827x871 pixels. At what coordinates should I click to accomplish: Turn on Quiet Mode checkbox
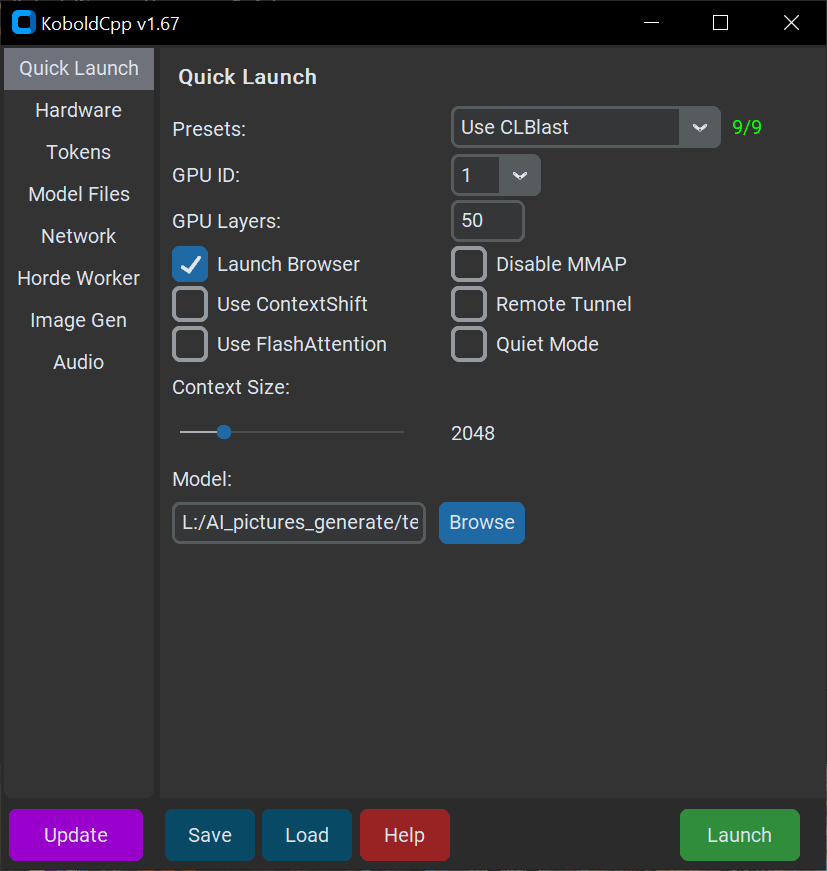(469, 344)
